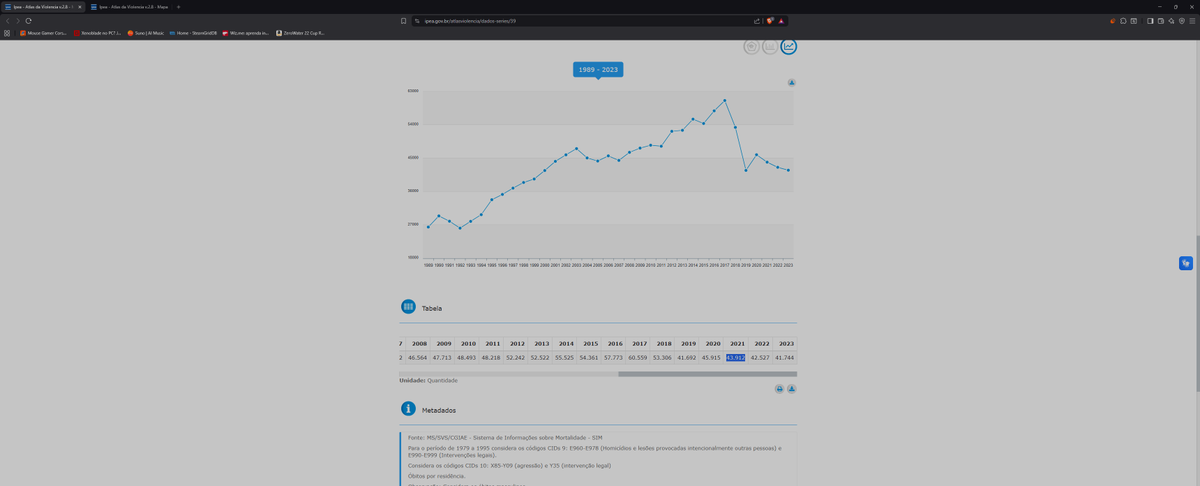The image size is (1200, 486).
Task: Click the 'Metadados' section heading
Action: click(x=439, y=410)
